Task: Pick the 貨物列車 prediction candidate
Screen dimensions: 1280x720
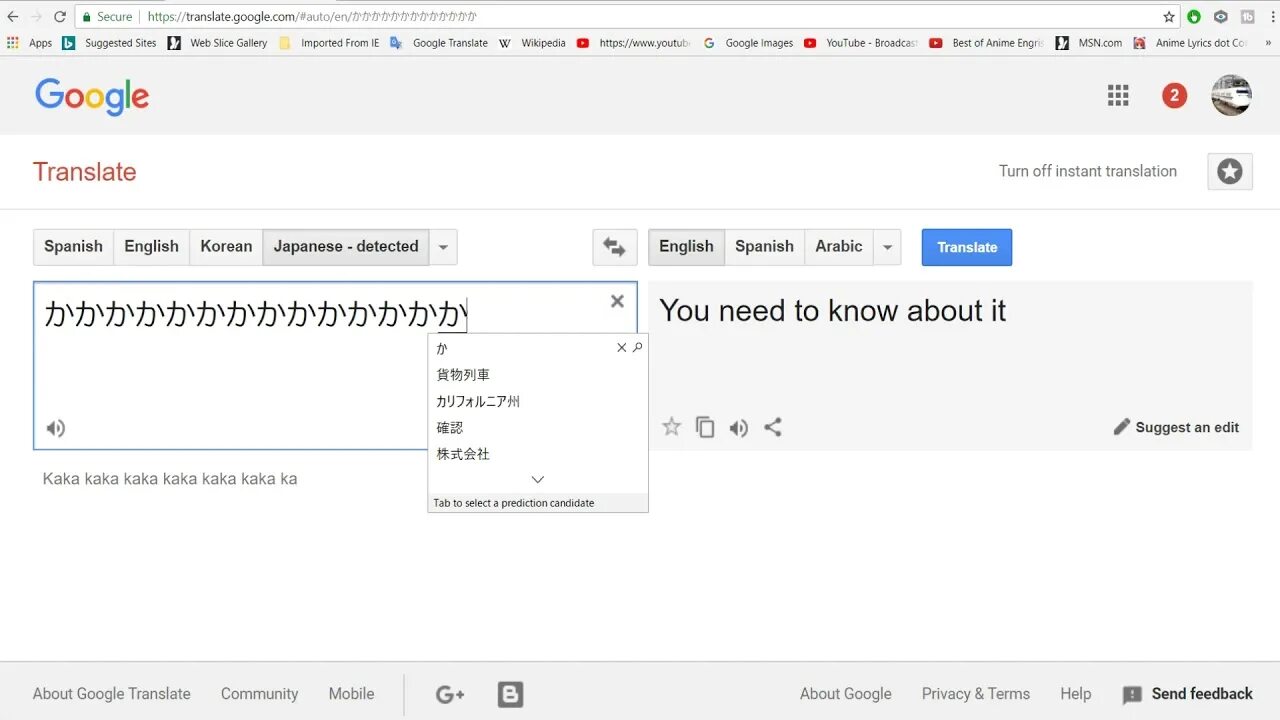Action: click(463, 375)
